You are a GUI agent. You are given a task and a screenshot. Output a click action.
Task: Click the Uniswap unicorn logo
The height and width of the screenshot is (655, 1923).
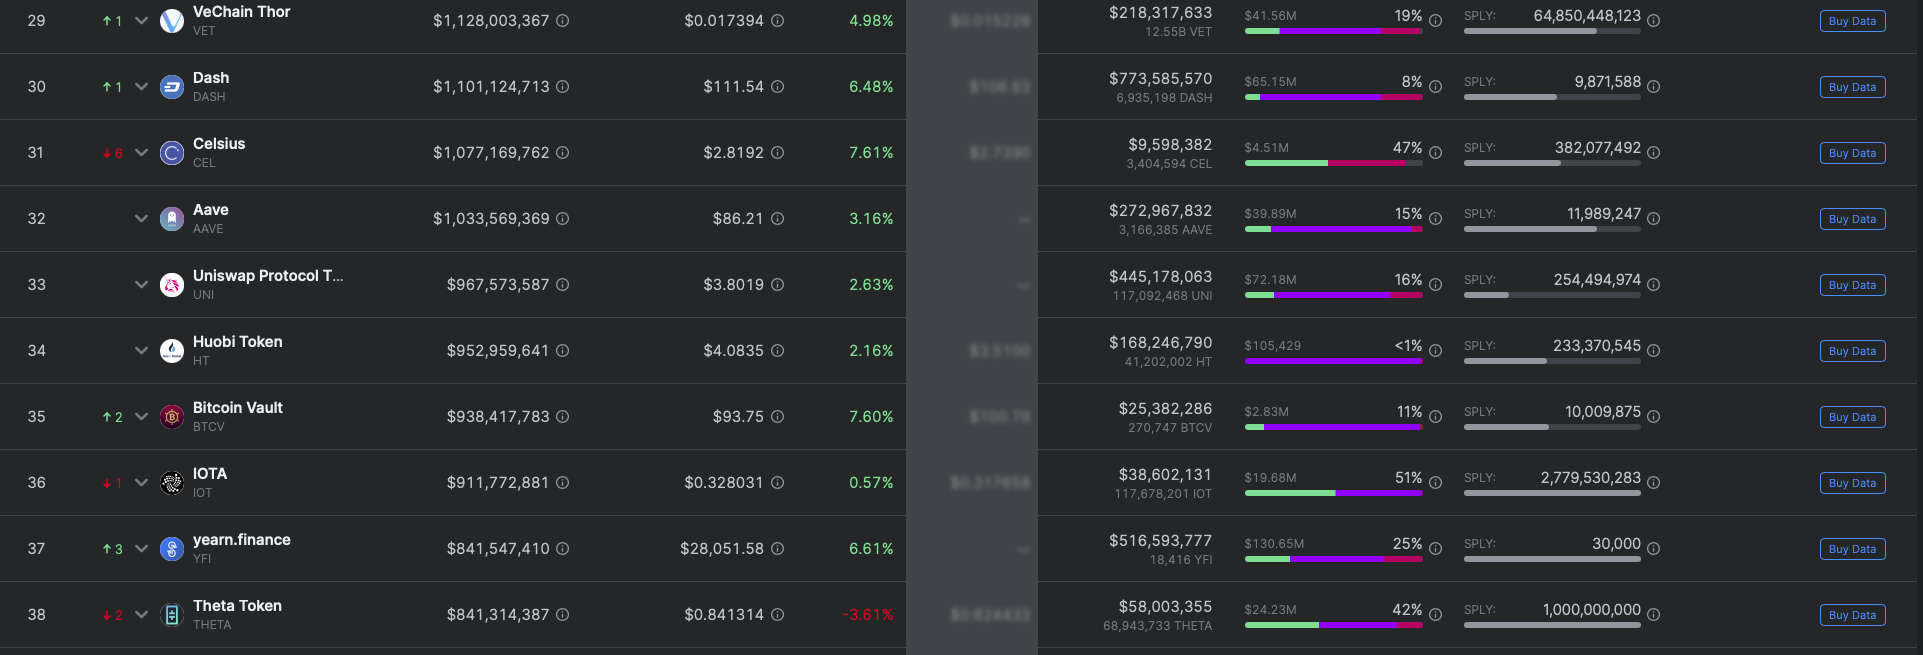(172, 285)
